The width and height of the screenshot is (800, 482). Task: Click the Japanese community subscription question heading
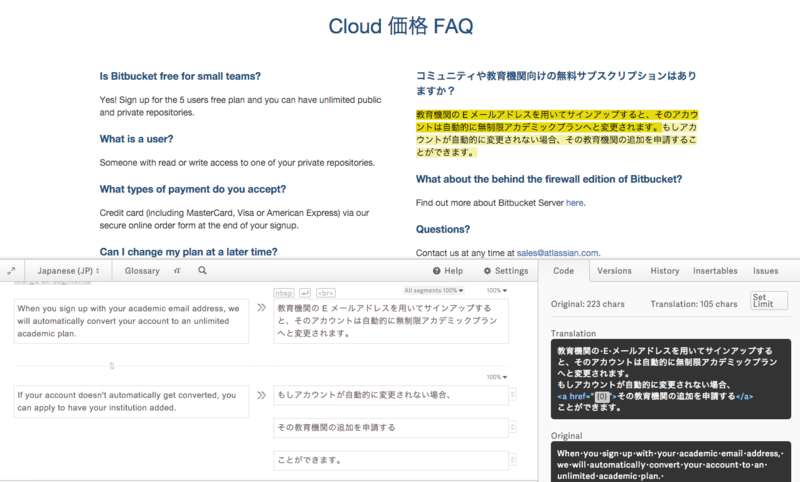click(556, 83)
